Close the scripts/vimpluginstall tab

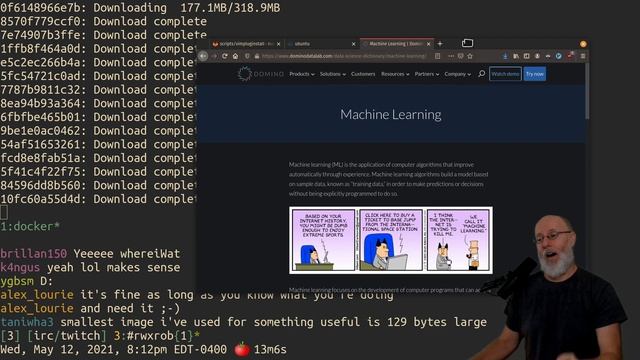(279, 44)
